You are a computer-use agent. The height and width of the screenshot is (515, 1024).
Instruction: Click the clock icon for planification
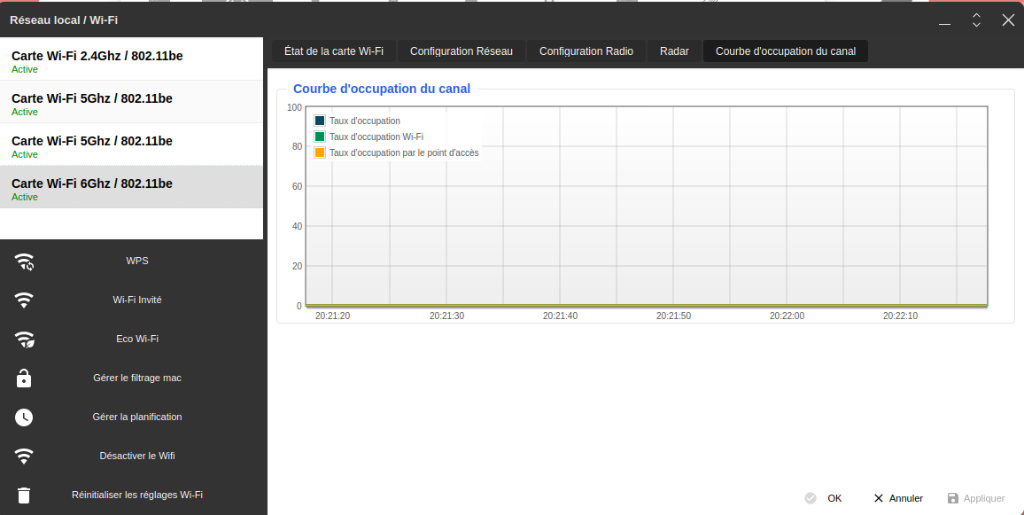point(24,417)
